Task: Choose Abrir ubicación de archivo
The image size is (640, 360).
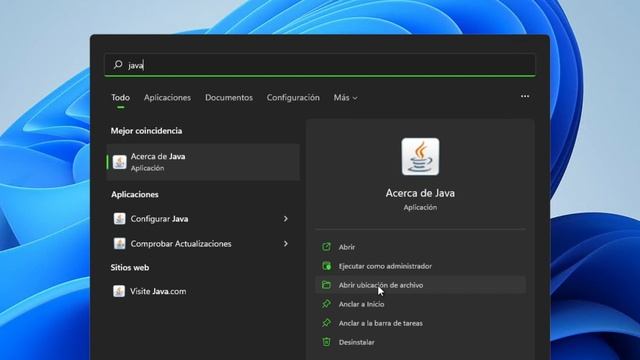Action: 420,285
